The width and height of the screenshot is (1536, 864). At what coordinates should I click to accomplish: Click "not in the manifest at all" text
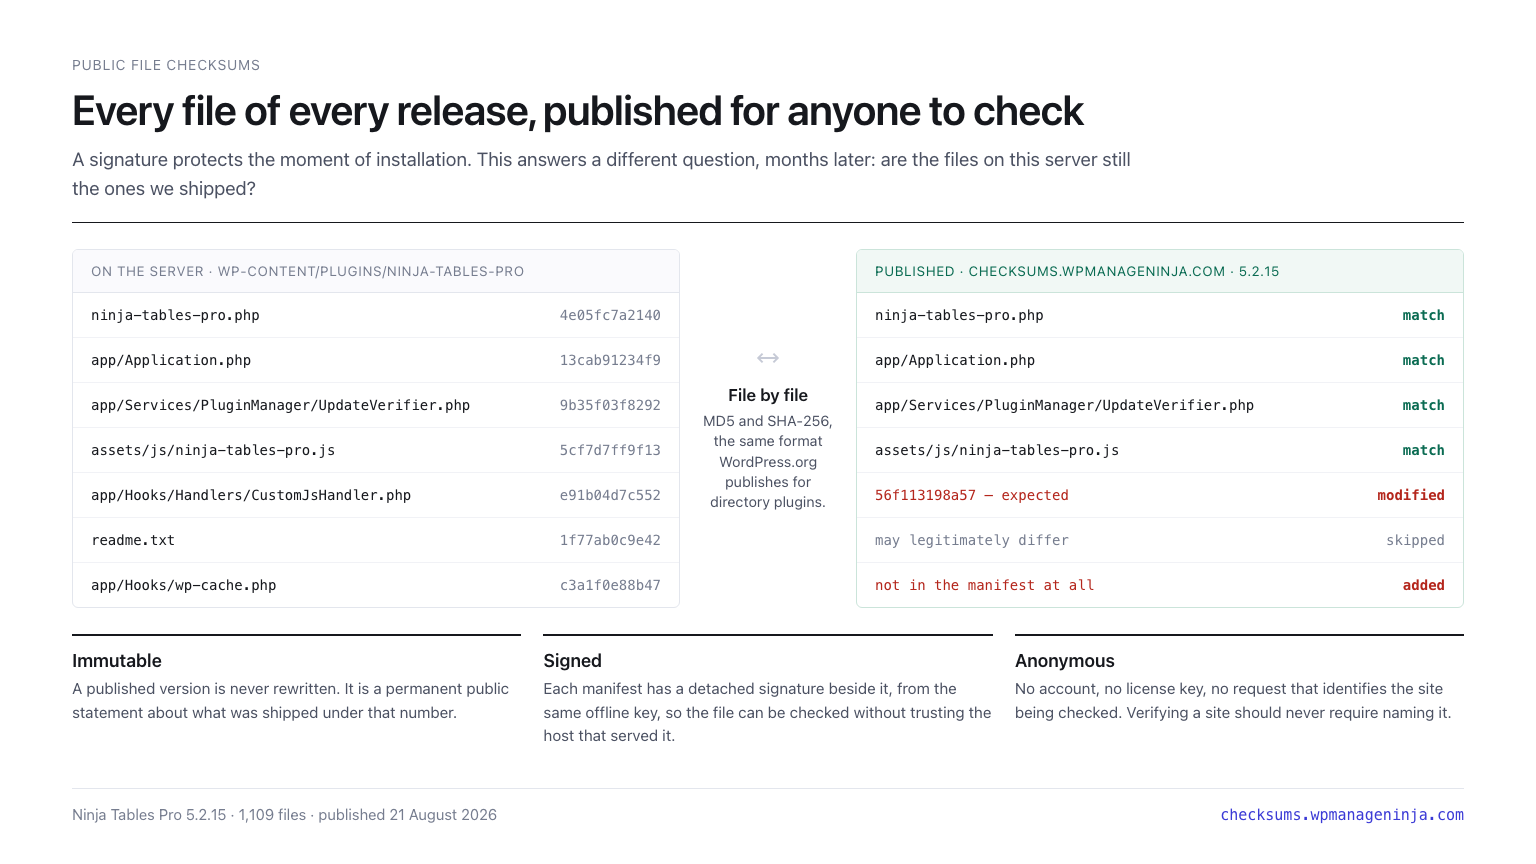[x=984, y=585]
